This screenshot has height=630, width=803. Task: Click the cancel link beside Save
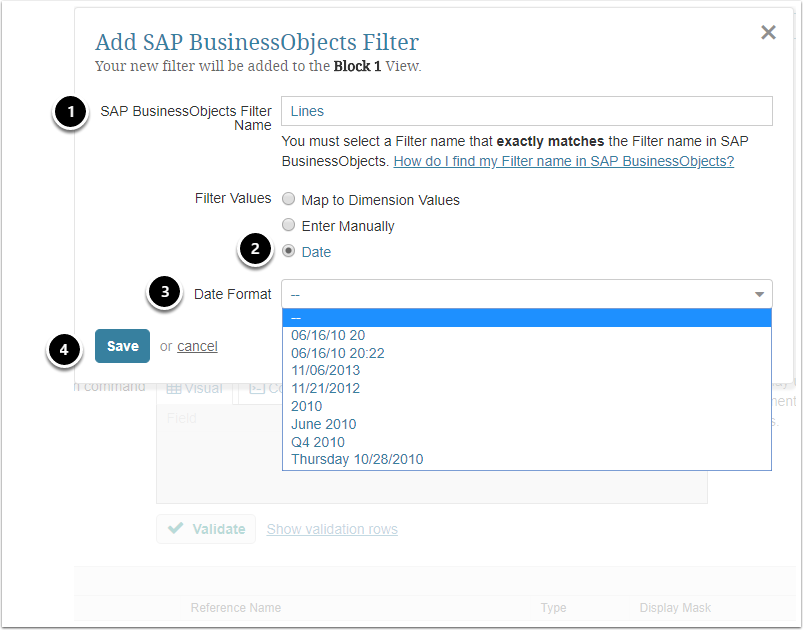(x=197, y=347)
